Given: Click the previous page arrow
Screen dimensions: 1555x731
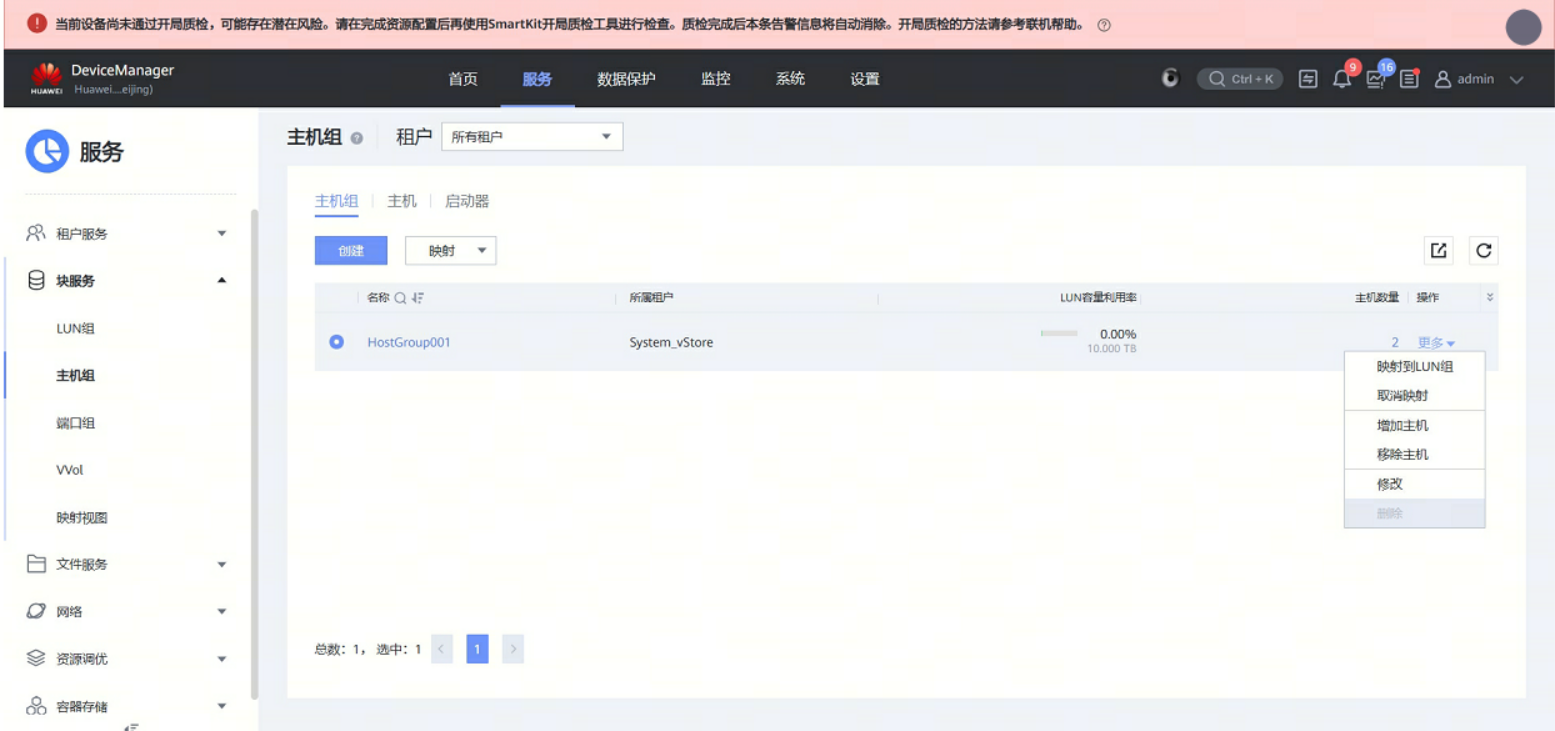Looking at the screenshot, I should click(443, 649).
